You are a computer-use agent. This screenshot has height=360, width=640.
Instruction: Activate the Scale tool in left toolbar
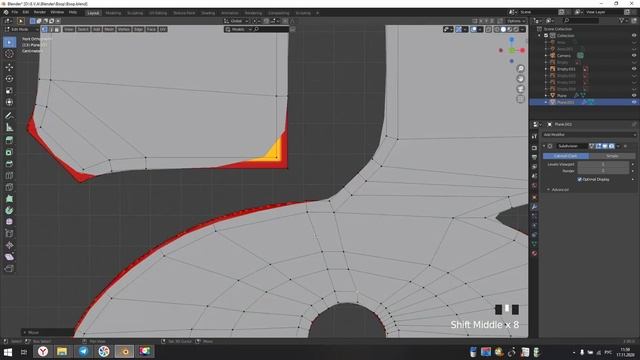point(9,90)
